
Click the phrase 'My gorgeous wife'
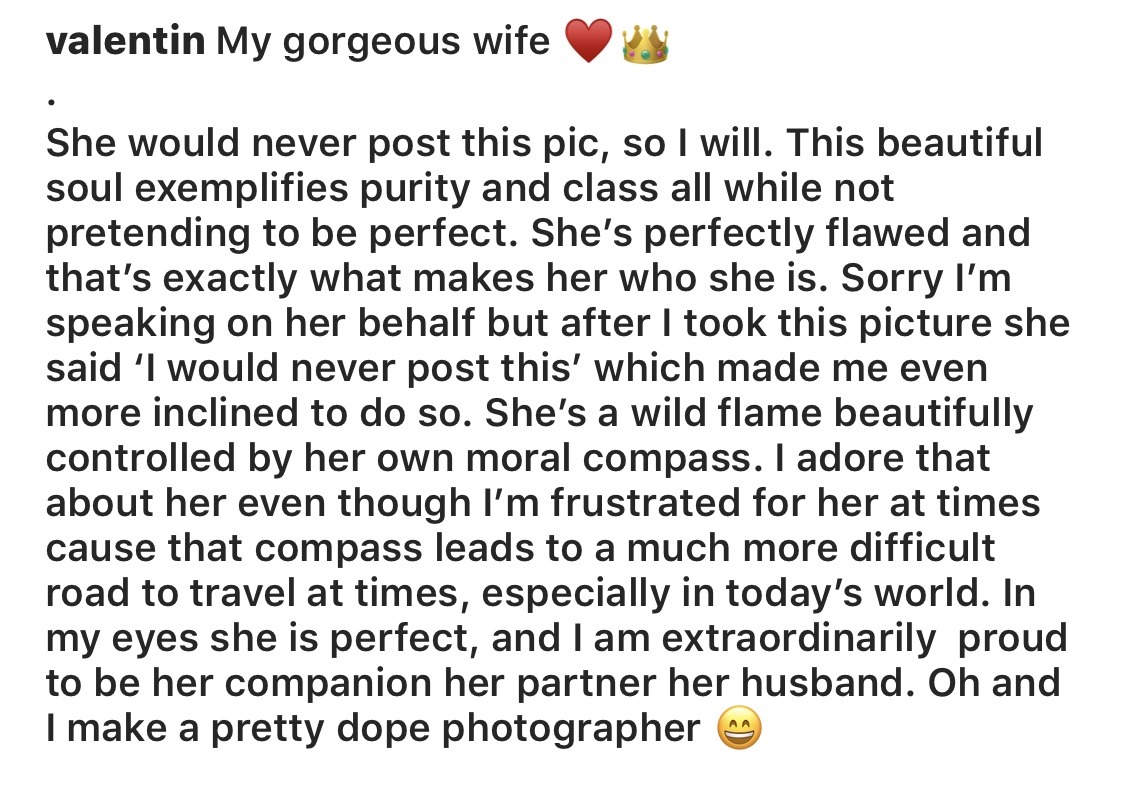[382, 42]
